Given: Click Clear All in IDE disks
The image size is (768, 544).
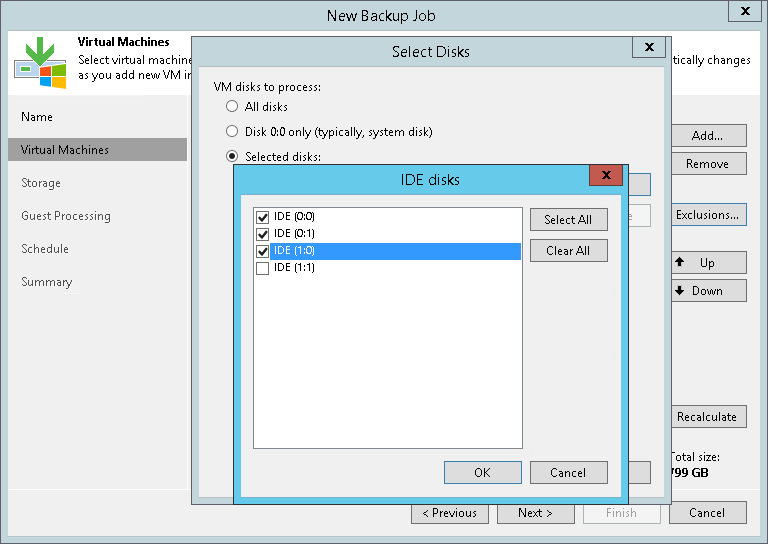Looking at the screenshot, I should pyautogui.click(x=569, y=250).
